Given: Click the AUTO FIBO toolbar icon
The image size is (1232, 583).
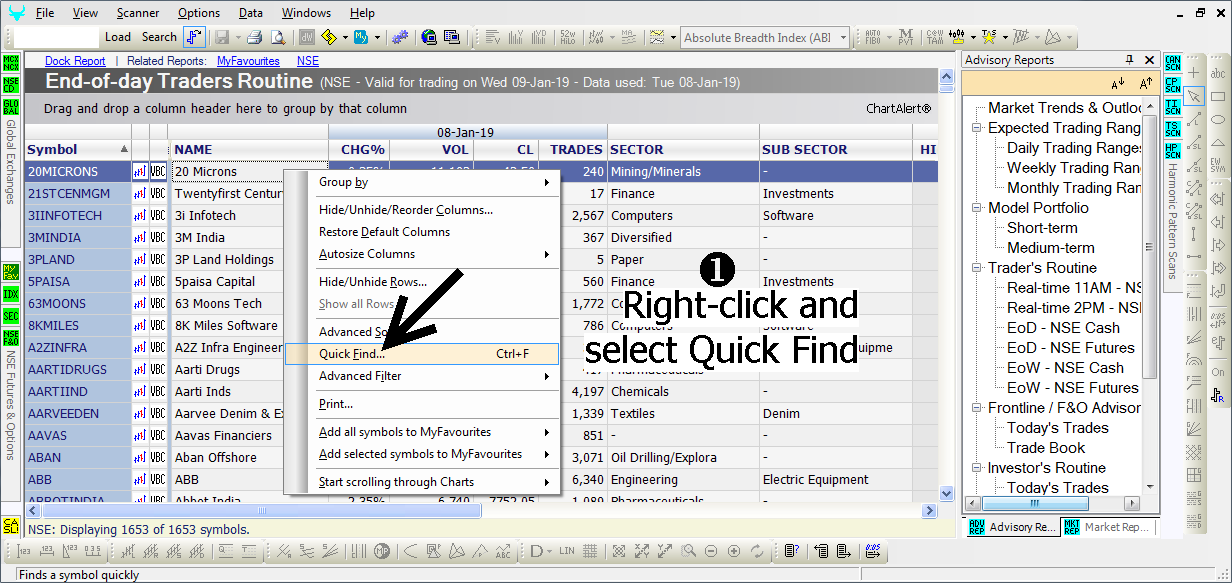Looking at the screenshot, I should [873, 37].
